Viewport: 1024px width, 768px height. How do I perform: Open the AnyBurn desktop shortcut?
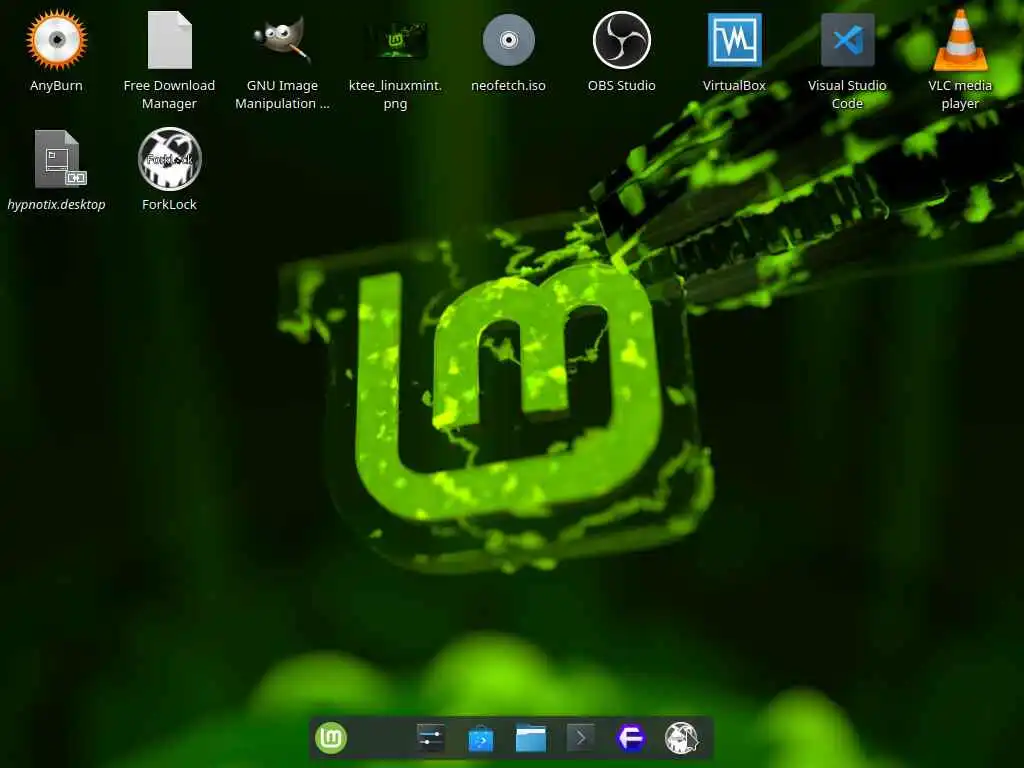[x=57, y=40]
